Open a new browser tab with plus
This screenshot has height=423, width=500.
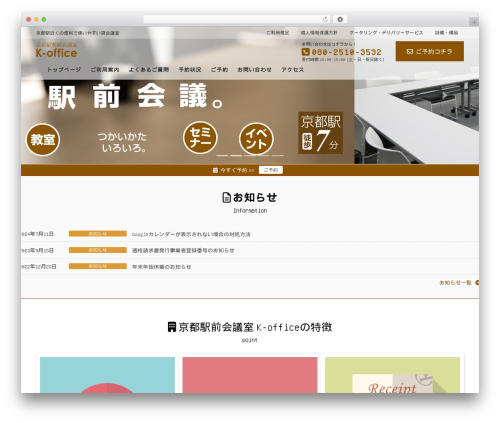pyautogui.click(x=474, y=22)
